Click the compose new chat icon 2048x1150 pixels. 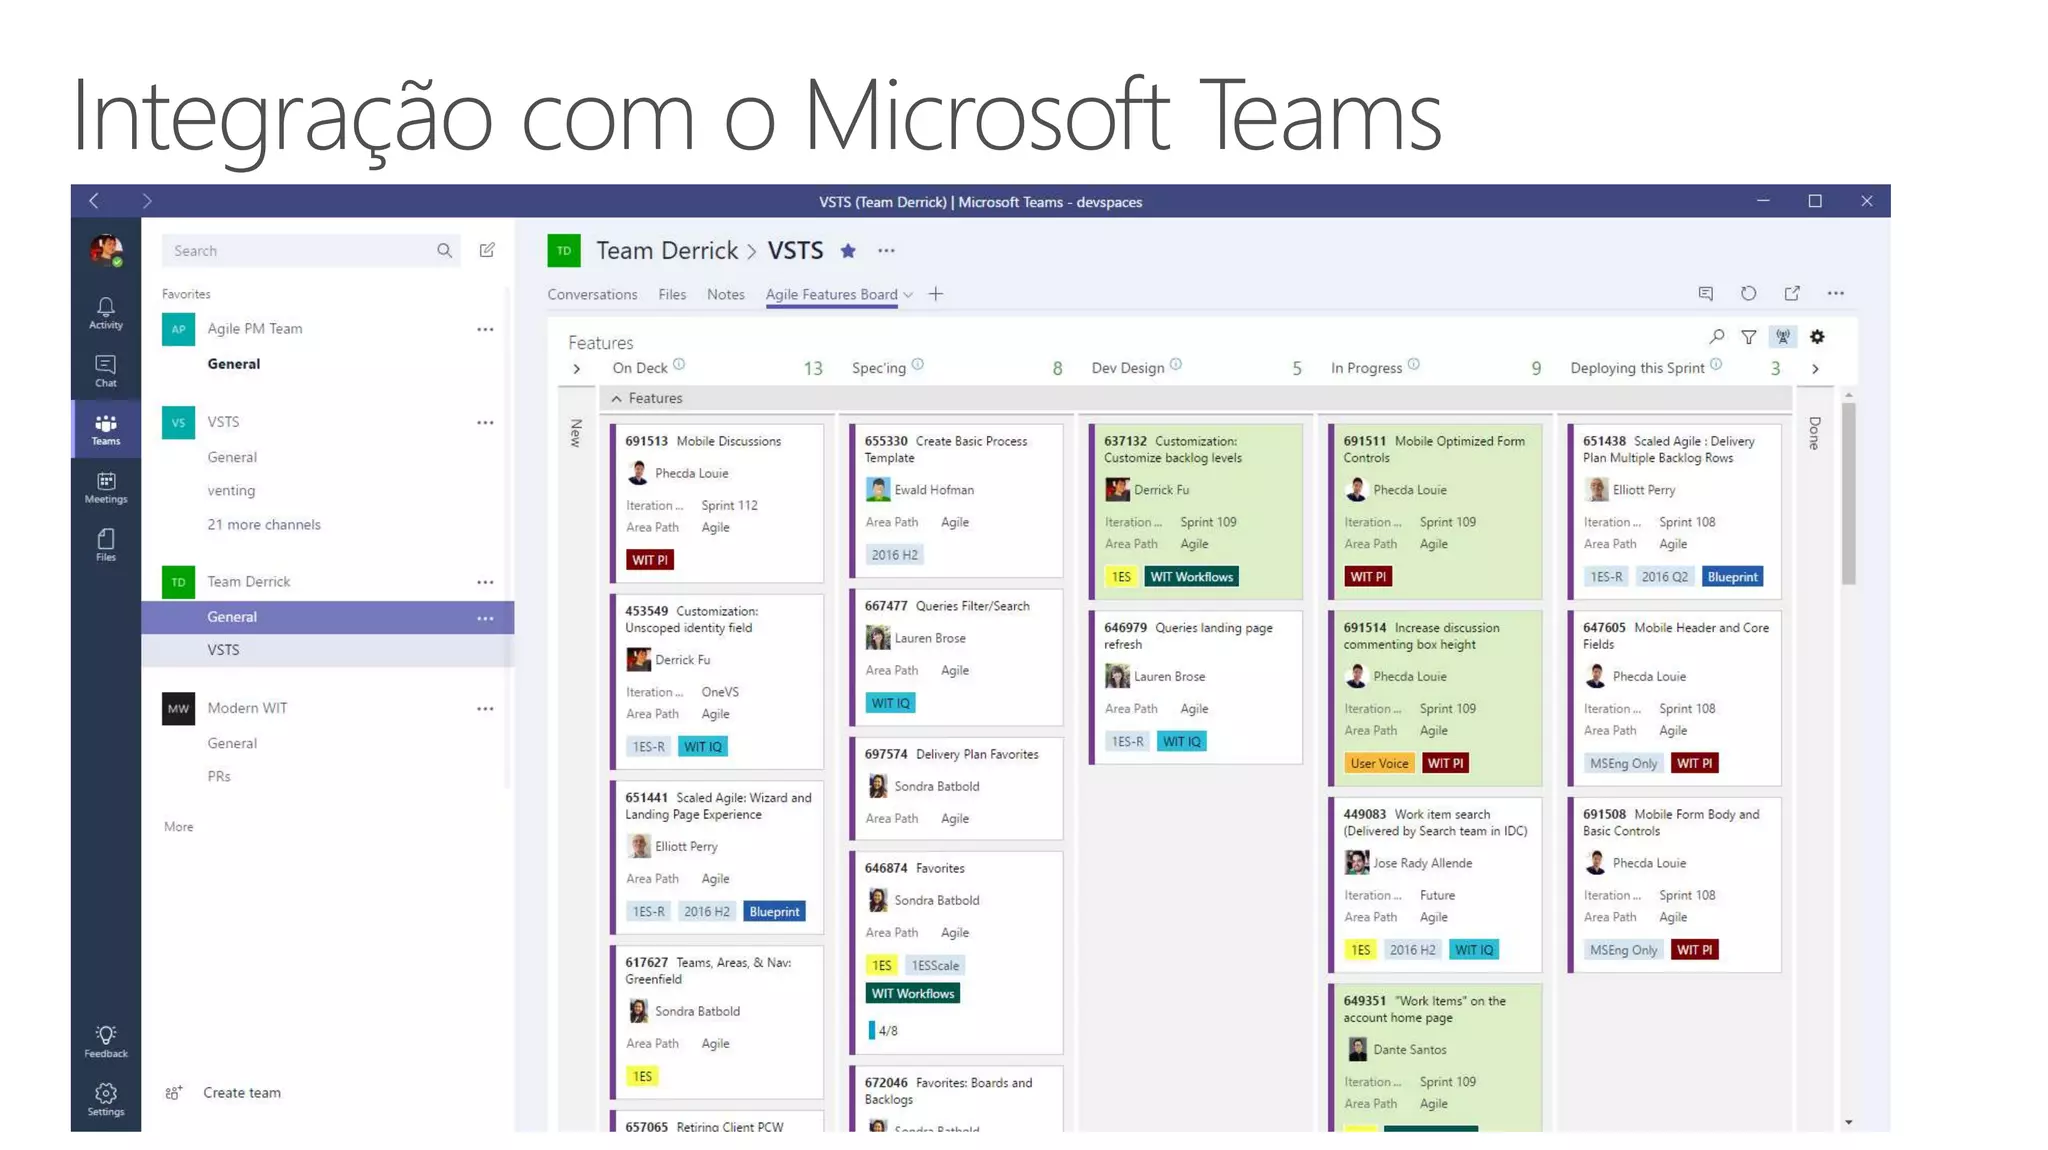[487, 250]
